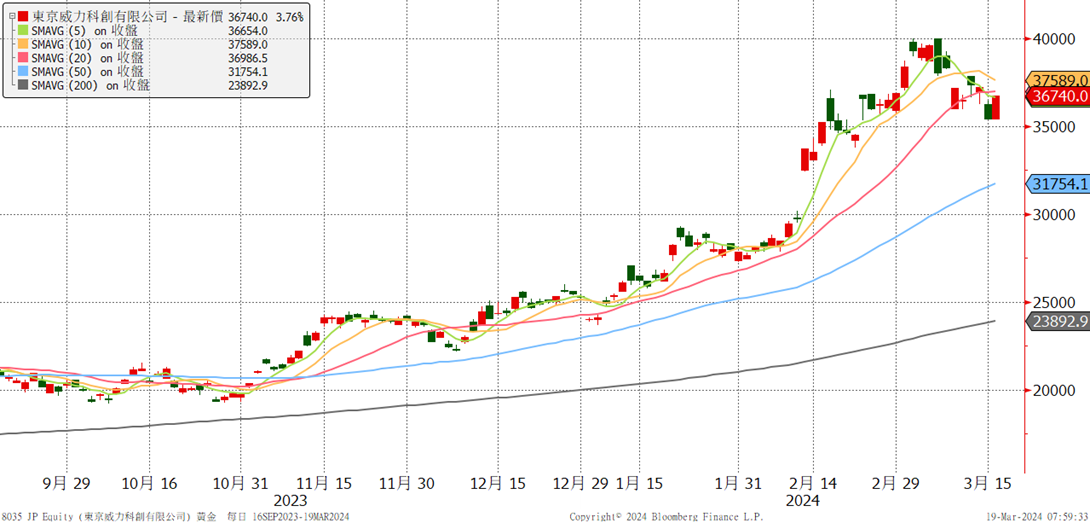1090x523 pixels.
Task: Click the 3.76% change value in legend
Action: pos(288,17)
